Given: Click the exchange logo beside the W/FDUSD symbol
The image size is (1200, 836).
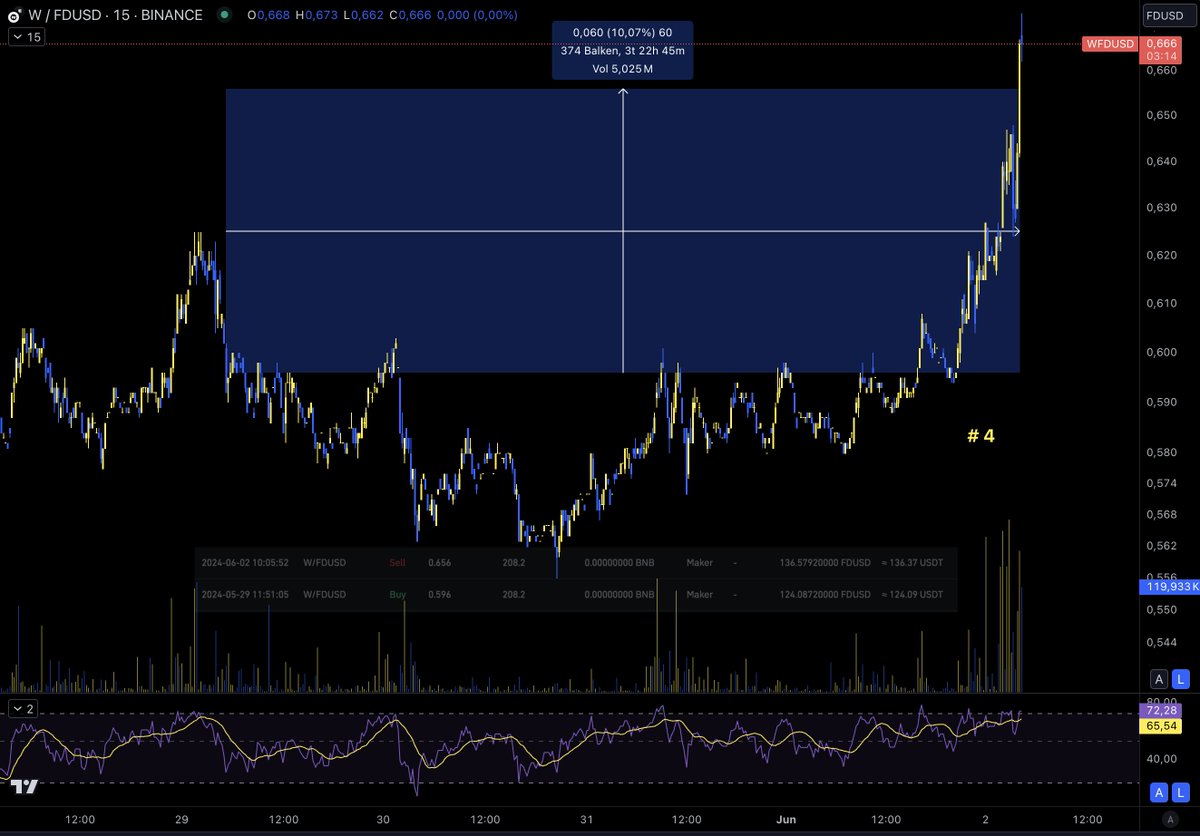Looking at the screenshot, I should coord(13,15).
